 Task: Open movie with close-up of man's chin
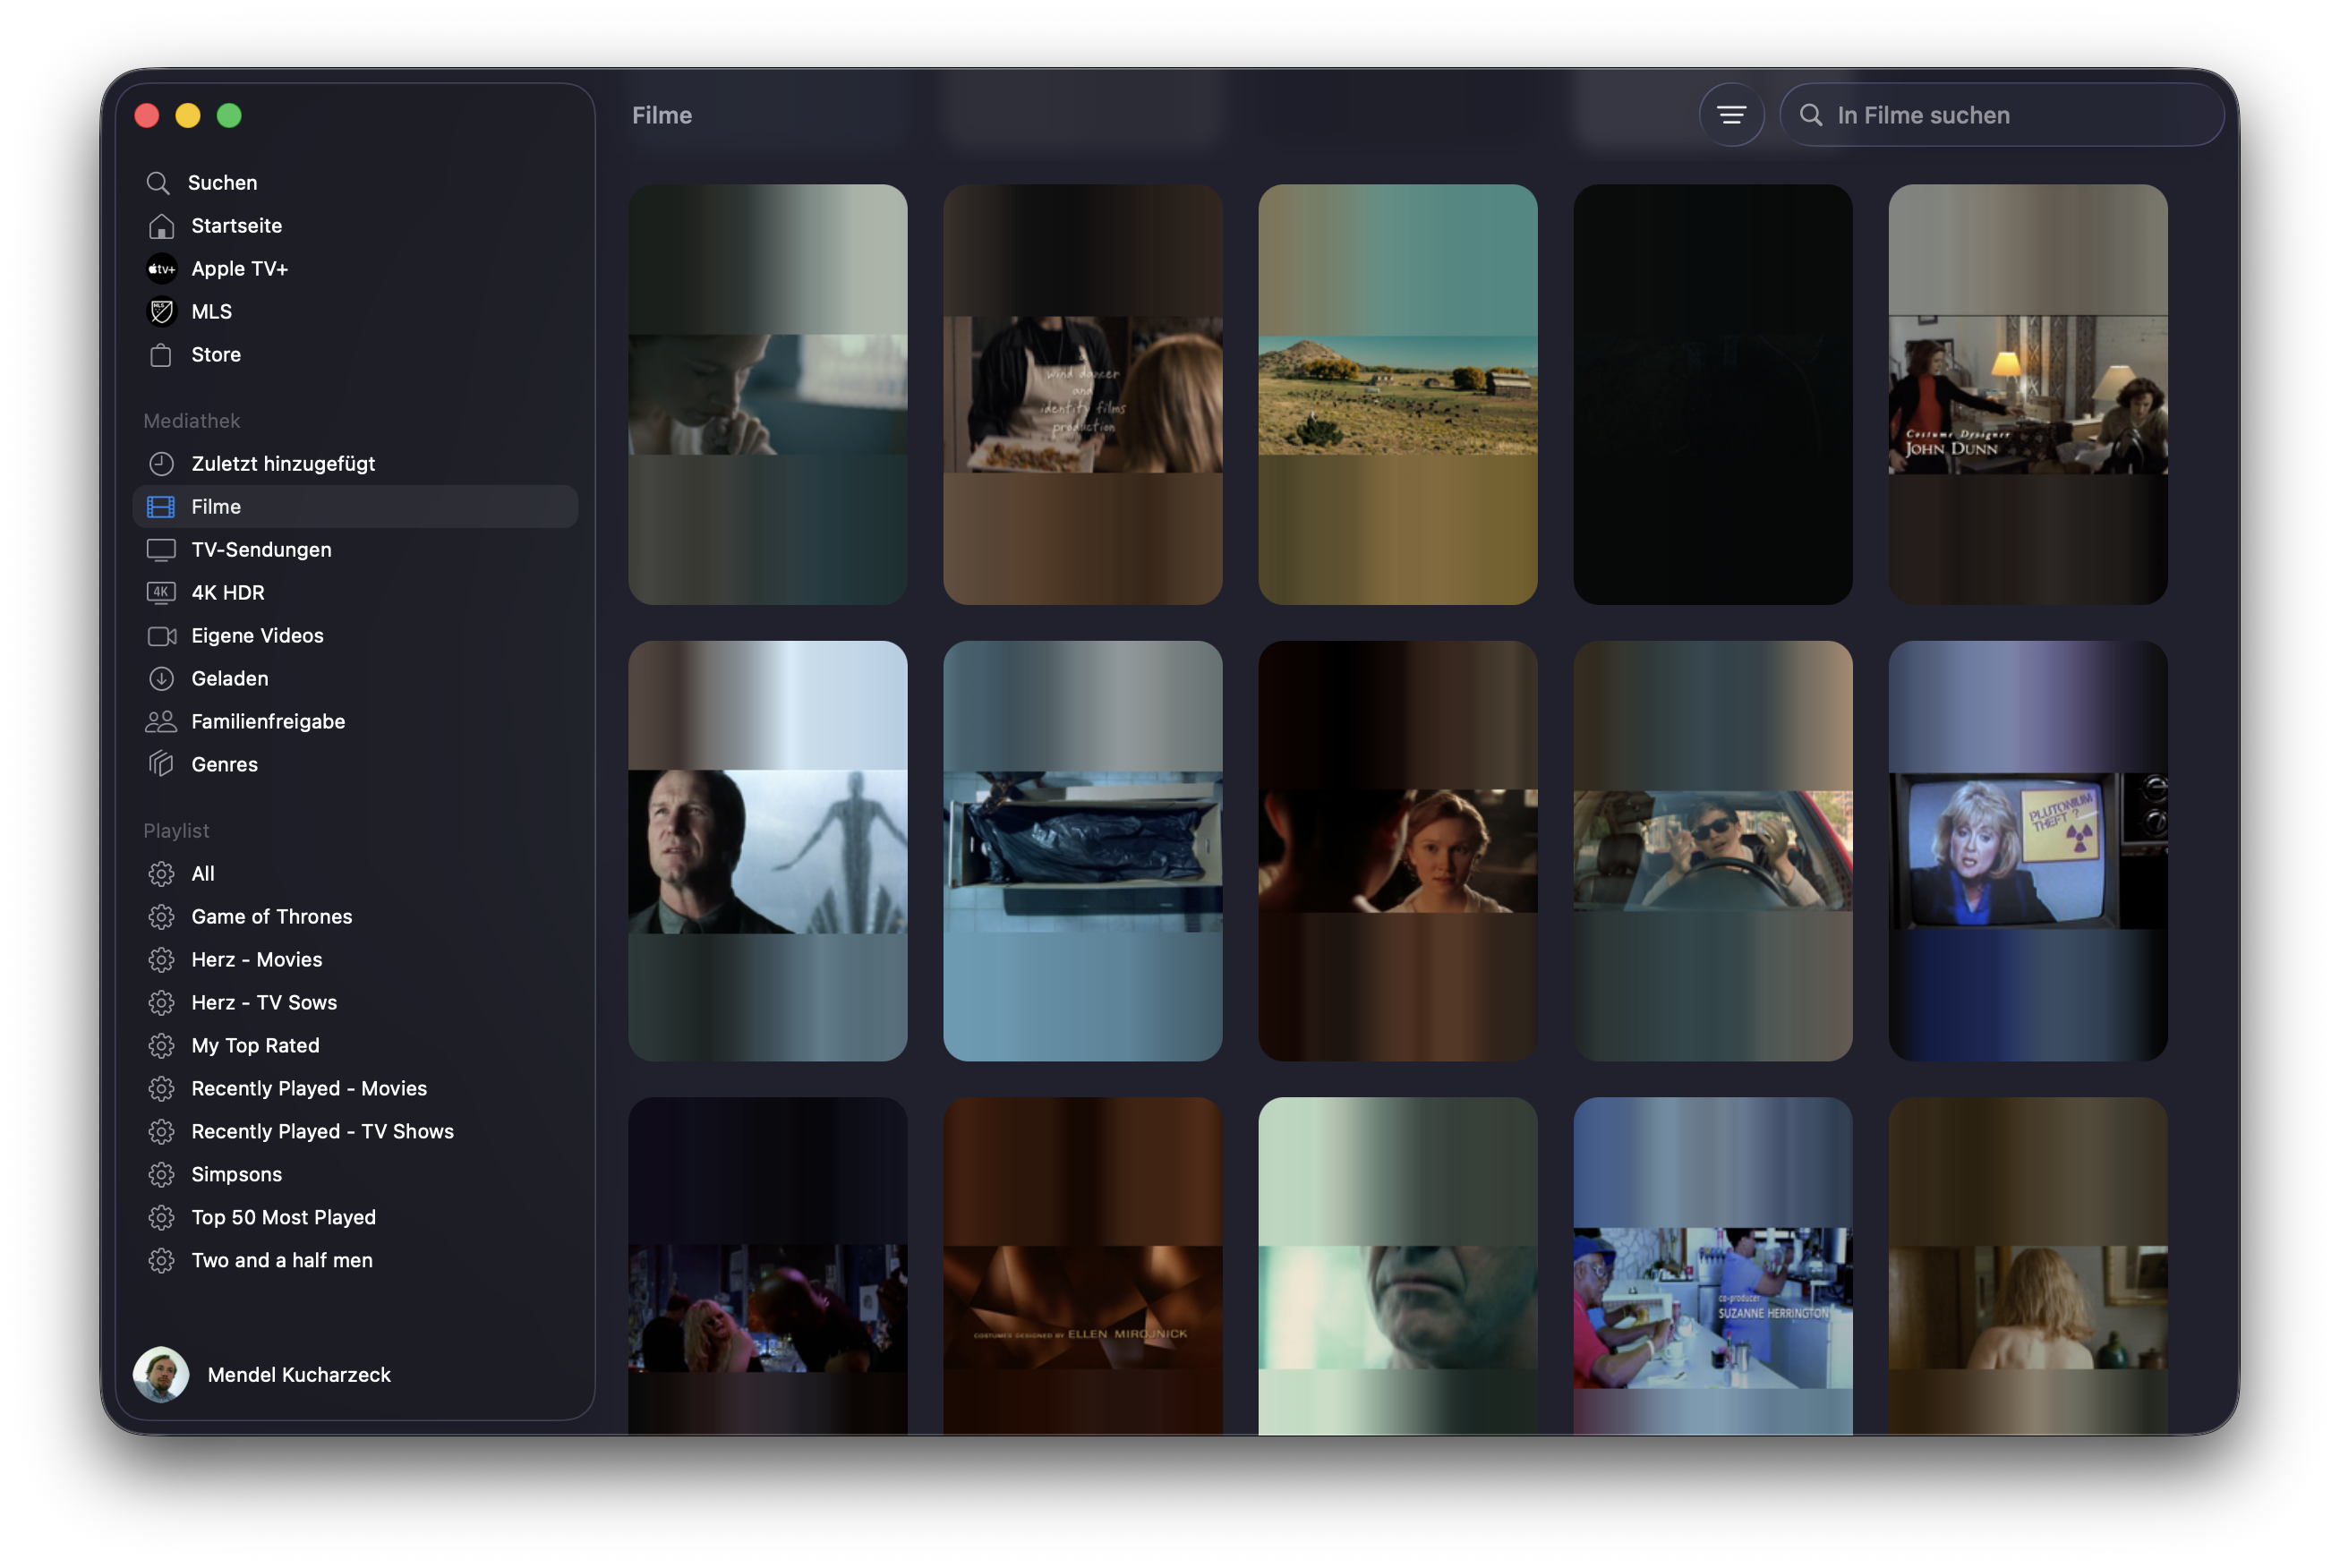point(1397,1266)
